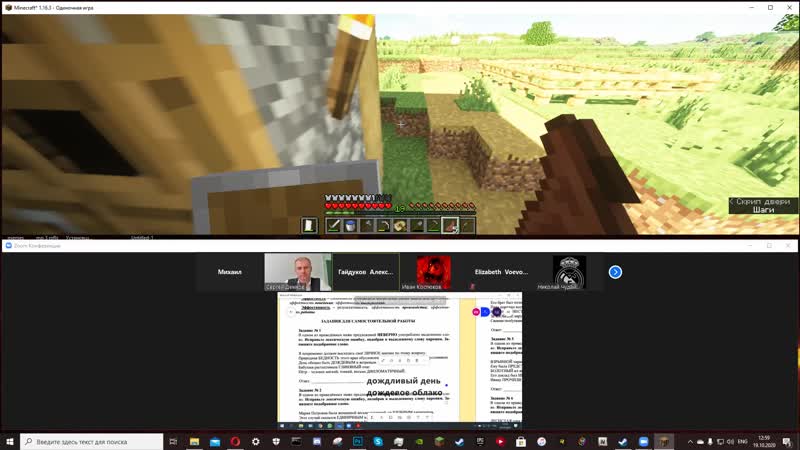Image resolution: width=800 pixels, height=450 pixels.
Task: Select the pickaxe hotbar slot
Action: click(384, 225)
